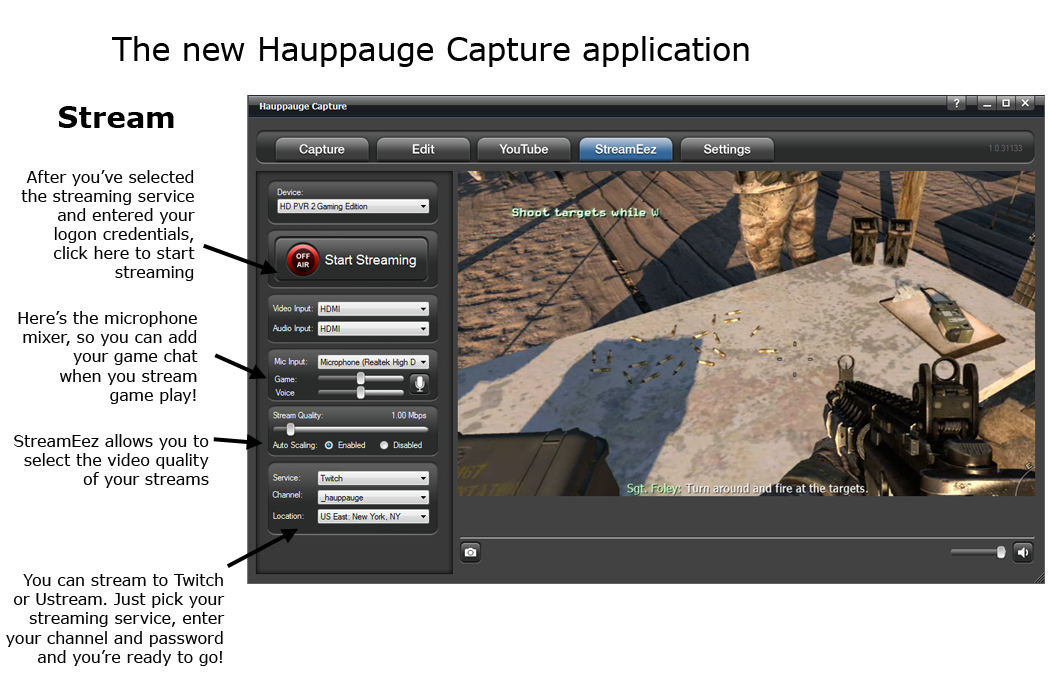Click the version number 1.0.31133
1050x700 pixels.
coord(1005,148)
